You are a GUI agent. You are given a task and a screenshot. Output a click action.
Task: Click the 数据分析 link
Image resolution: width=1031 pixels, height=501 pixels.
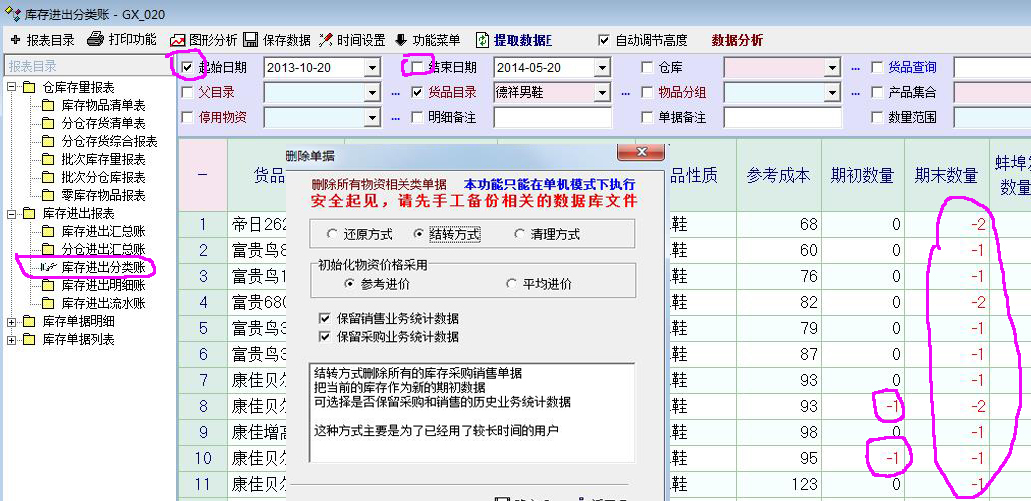click(x=737, y=40)
